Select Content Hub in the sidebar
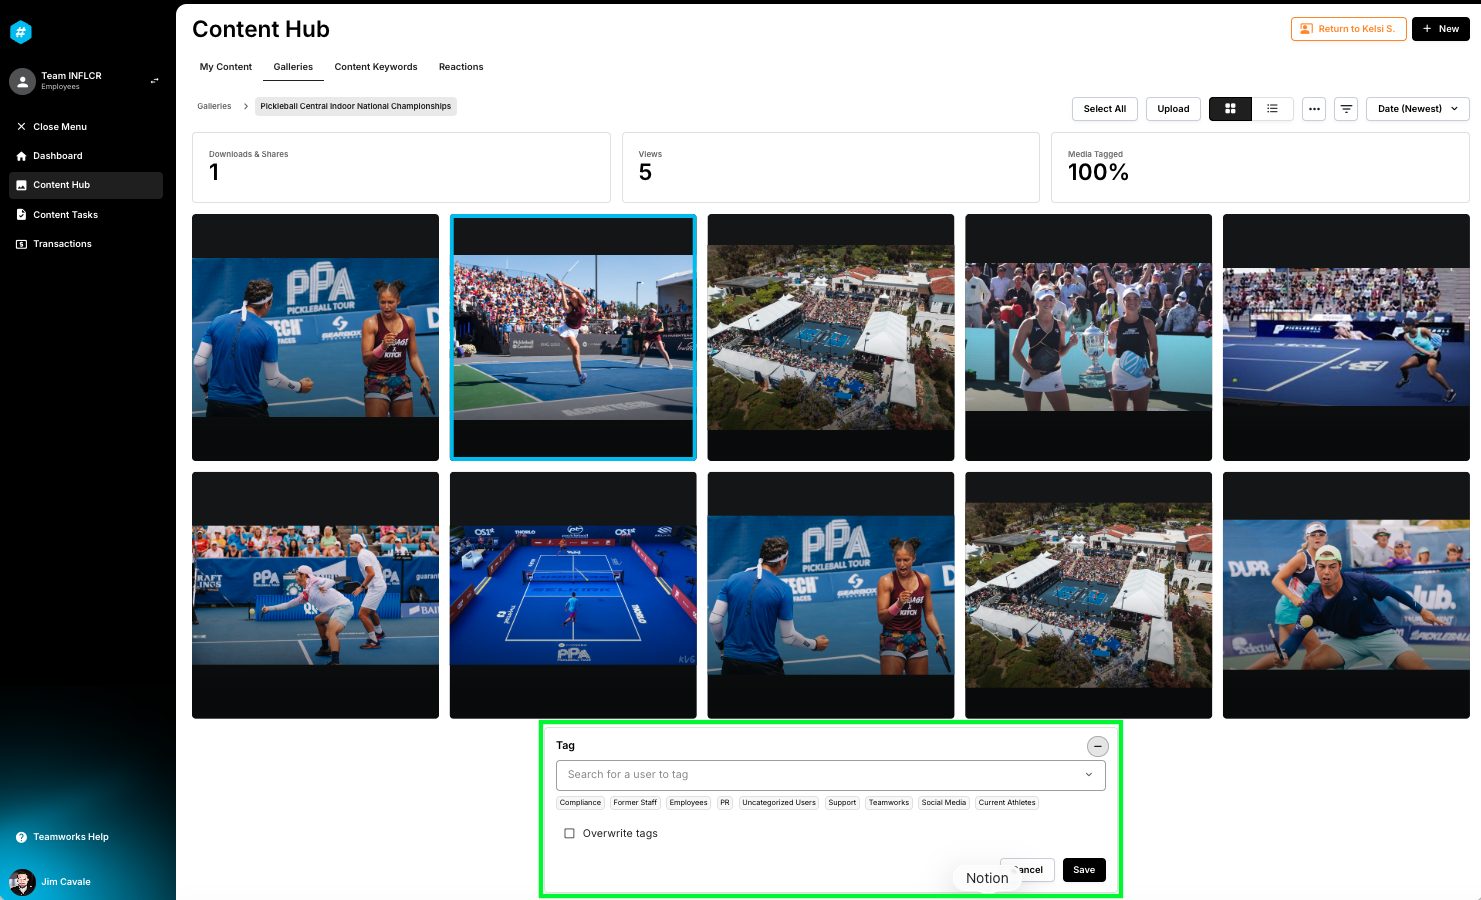1481x900 pixels. [86, 185]
